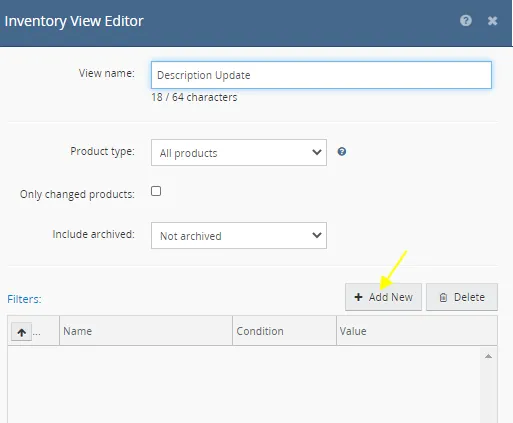Click the ellipsis beside the up arrow
Screen dimensions: 513x423
(37, 333)
